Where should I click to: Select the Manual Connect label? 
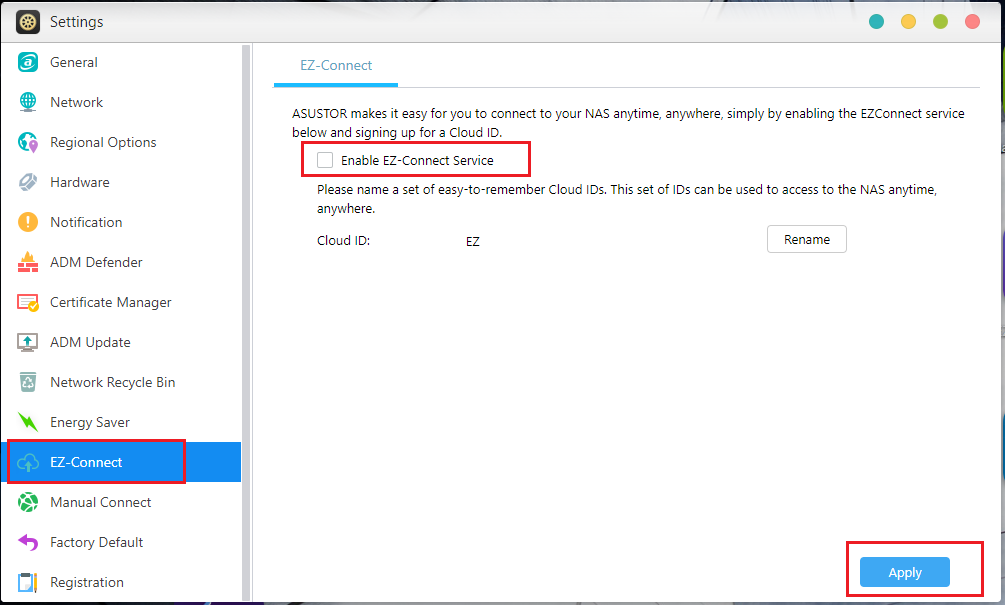(101, 502)
